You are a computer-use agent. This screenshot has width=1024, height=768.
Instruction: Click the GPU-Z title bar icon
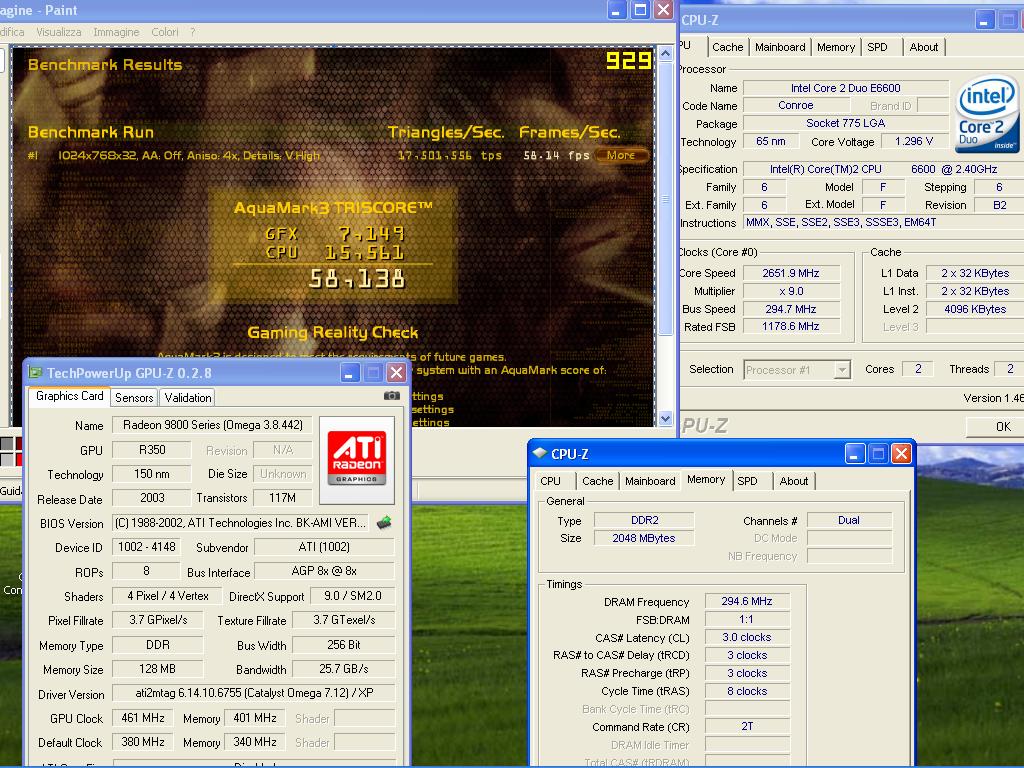coord(35,373)
